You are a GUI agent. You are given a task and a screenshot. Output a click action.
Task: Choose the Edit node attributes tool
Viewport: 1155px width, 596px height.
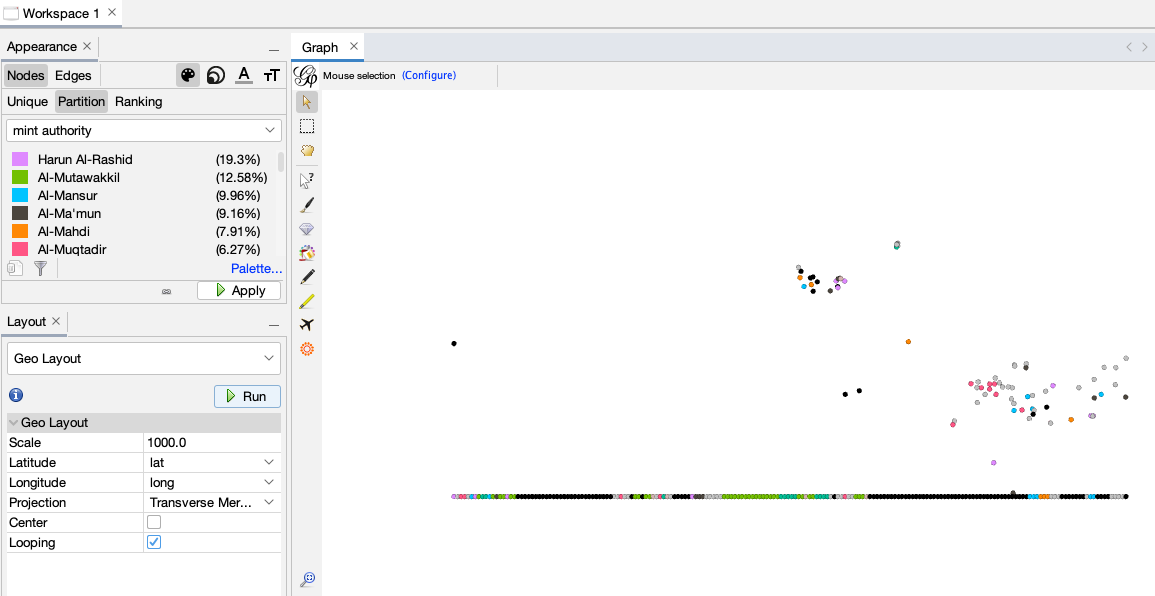coord(307,180)
